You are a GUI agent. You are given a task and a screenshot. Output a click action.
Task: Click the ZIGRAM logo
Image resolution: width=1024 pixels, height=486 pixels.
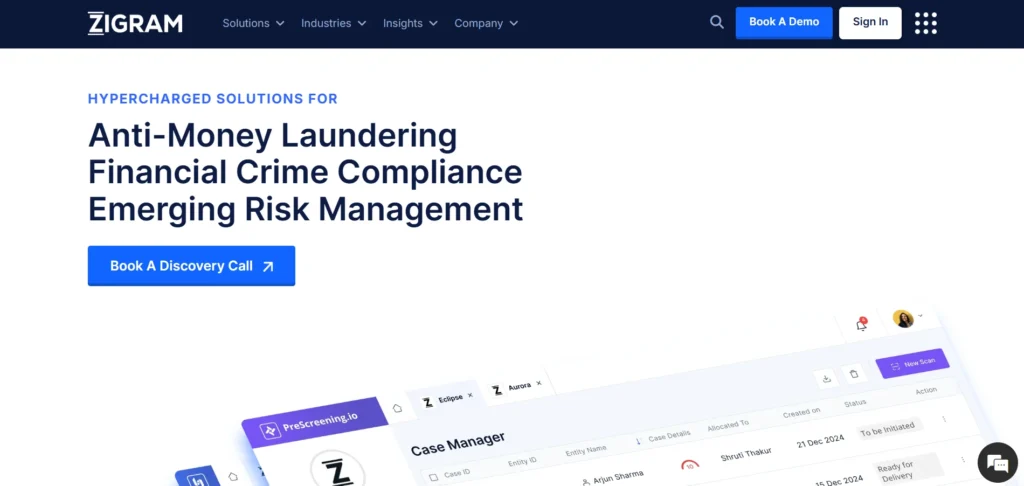click(135, 23)
